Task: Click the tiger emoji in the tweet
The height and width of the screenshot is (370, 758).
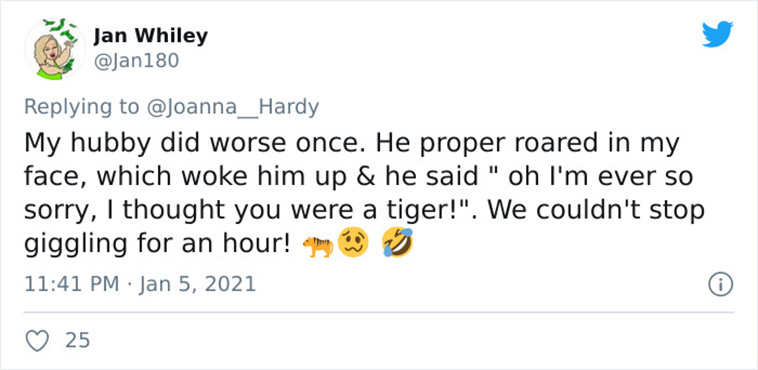Action: point(318,246)
